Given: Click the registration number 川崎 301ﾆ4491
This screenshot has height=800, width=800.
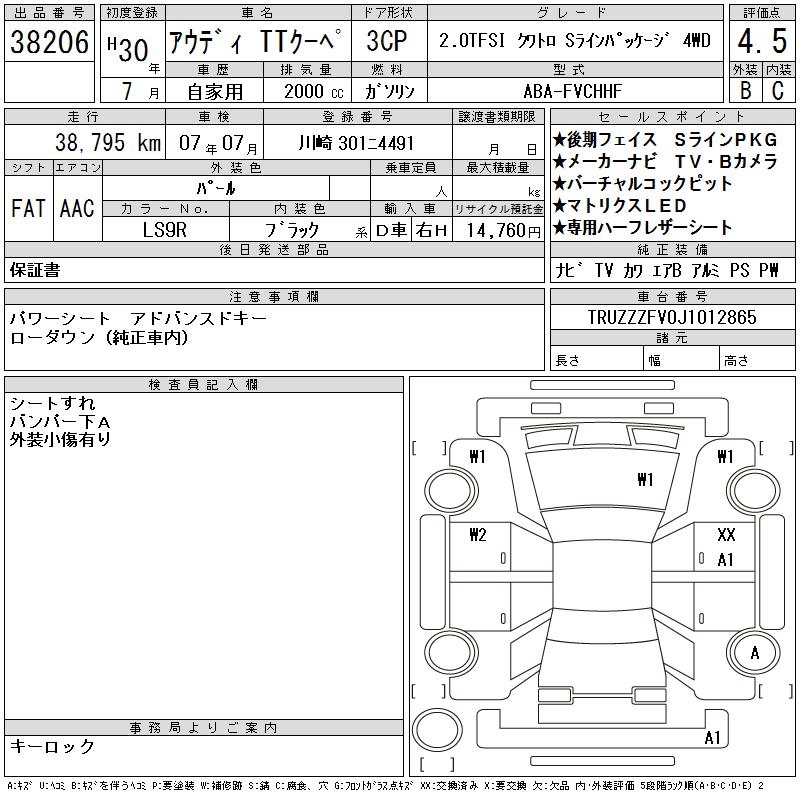Looking at the screenshot, I should pos(357,143).
